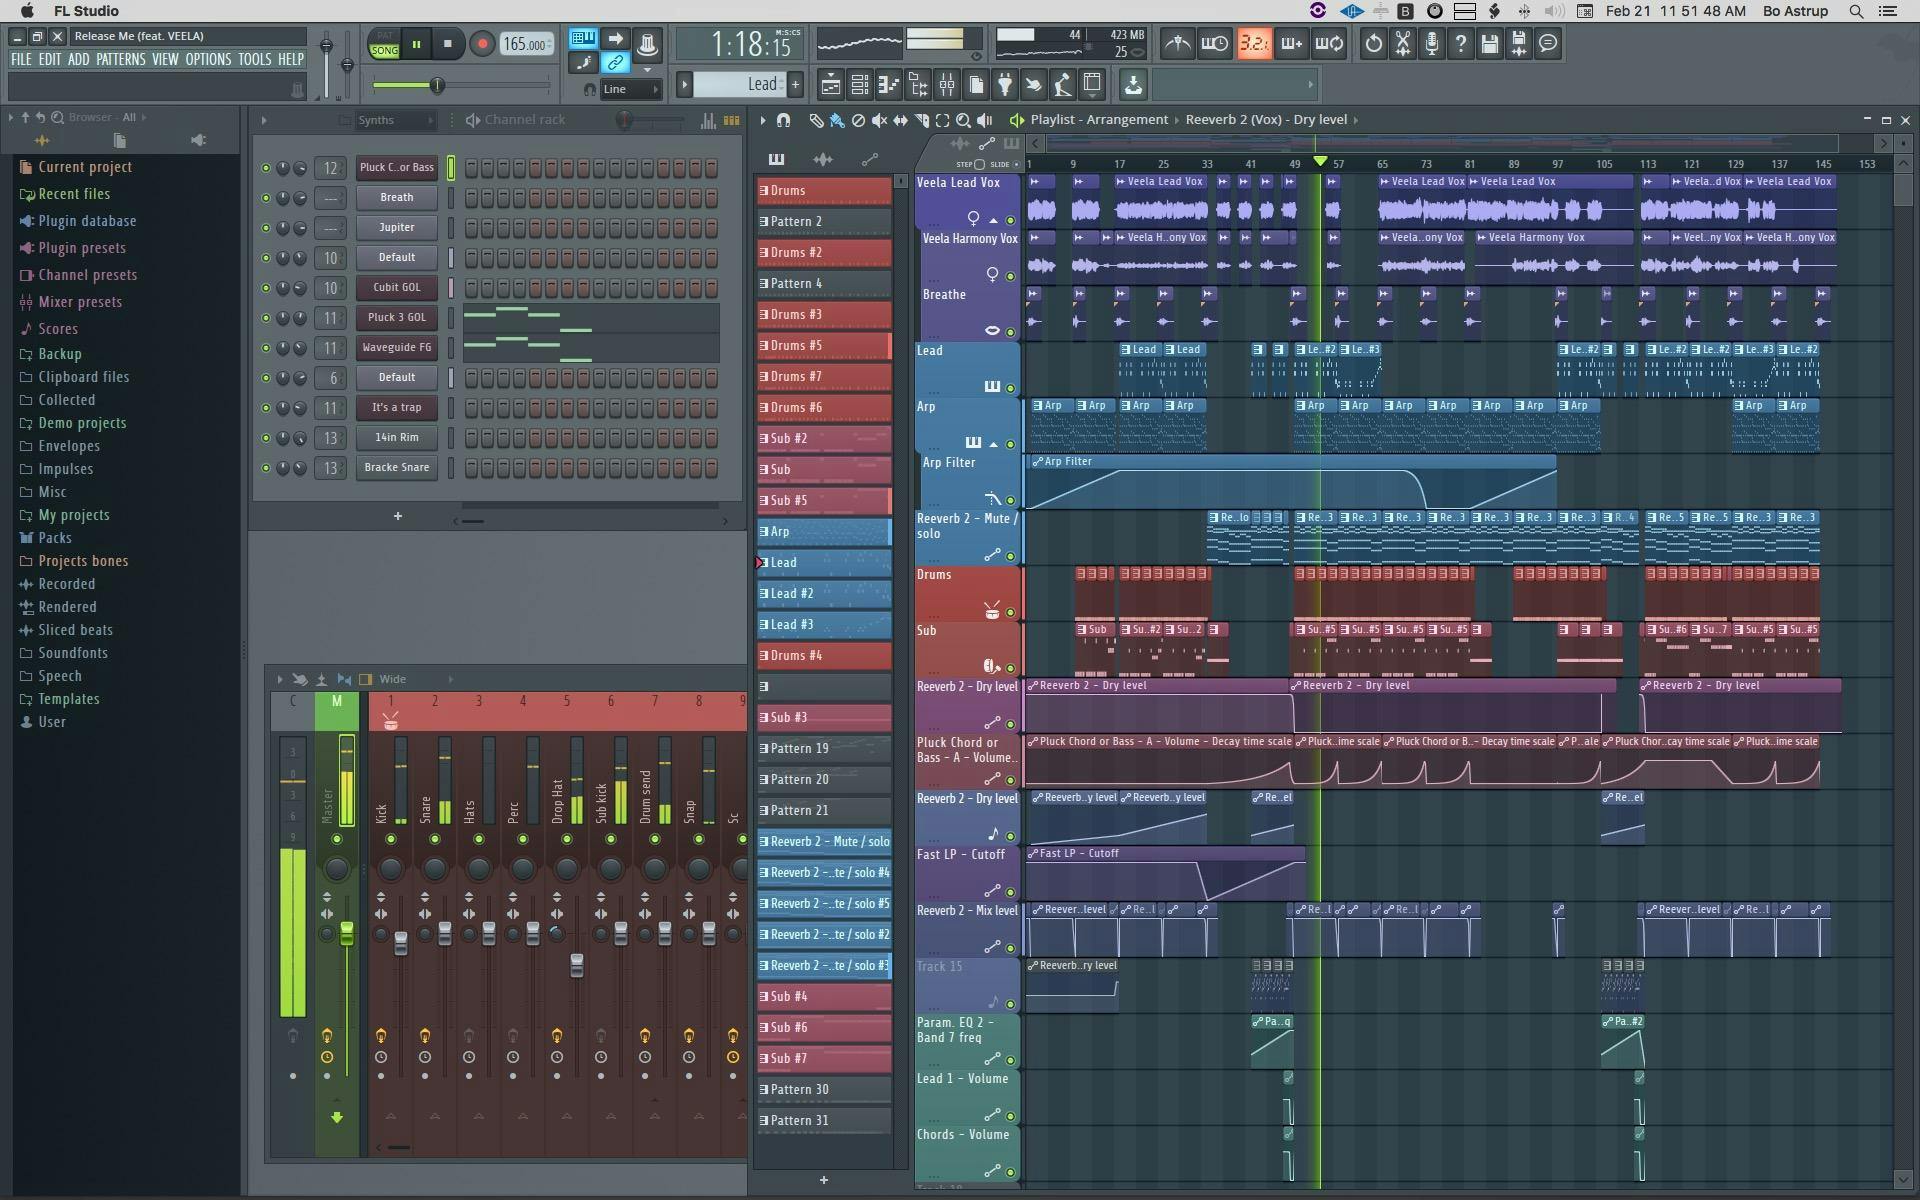Image resolution: width=1920 pixels, height=1200 pixels.
Task: Open the Plugin picker plug icon
Action: pyautogui.click(x=1005, y=85)
